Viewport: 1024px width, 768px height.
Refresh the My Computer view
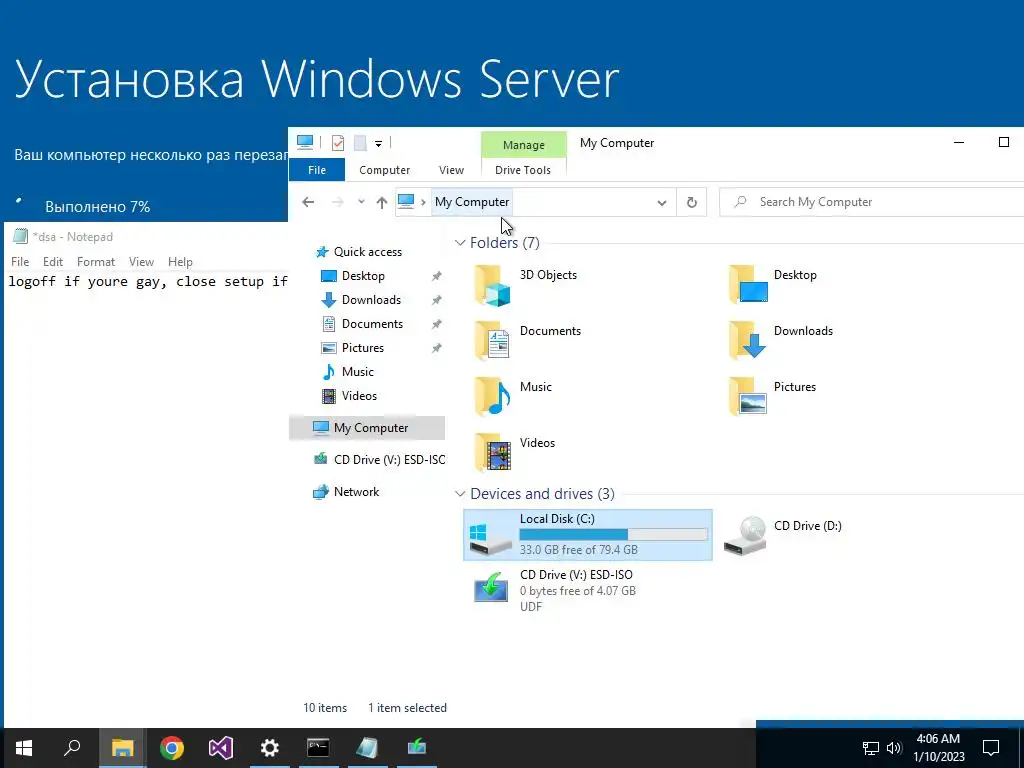tap(692, 202)
